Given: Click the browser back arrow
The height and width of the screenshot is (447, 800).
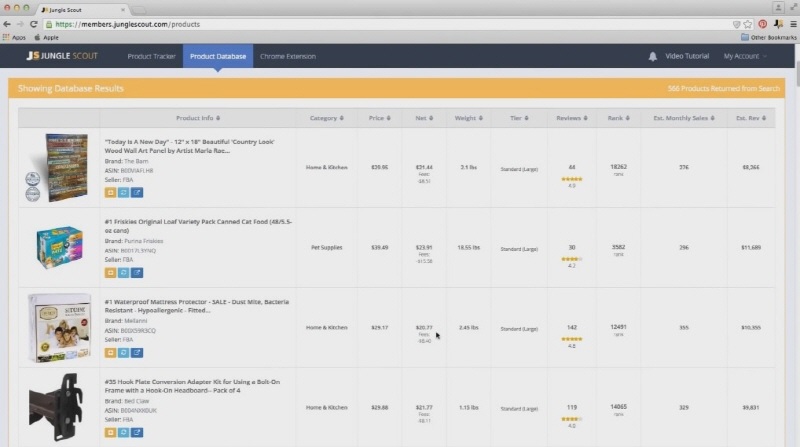Looking at the screenshot, I should tap(7, 24).
